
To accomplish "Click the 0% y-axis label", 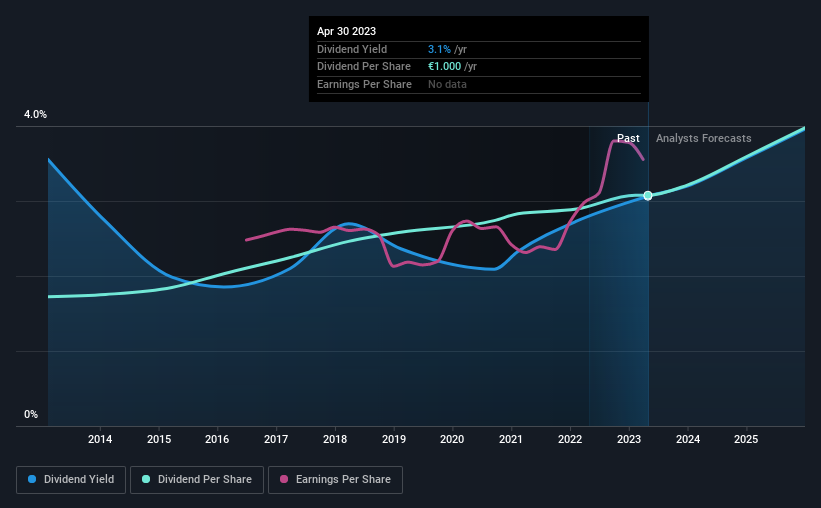I will pyautogui.click(x=31, y=414).
